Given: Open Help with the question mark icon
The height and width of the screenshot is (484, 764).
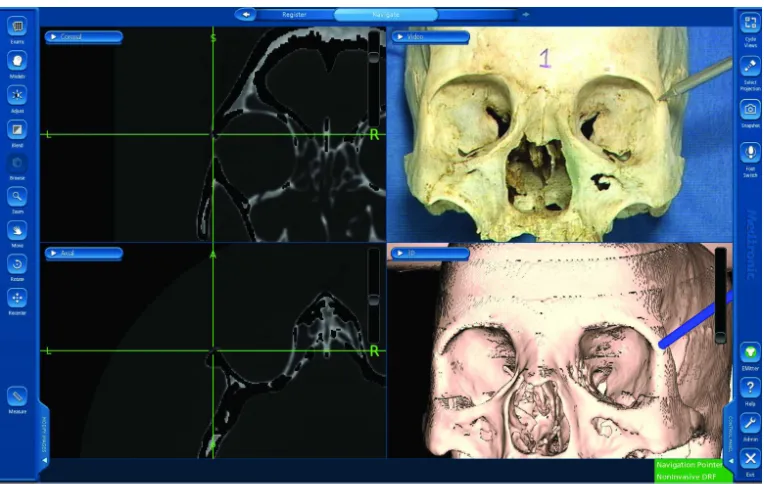Looking at the screenshot, I should [x=750, y=388].
